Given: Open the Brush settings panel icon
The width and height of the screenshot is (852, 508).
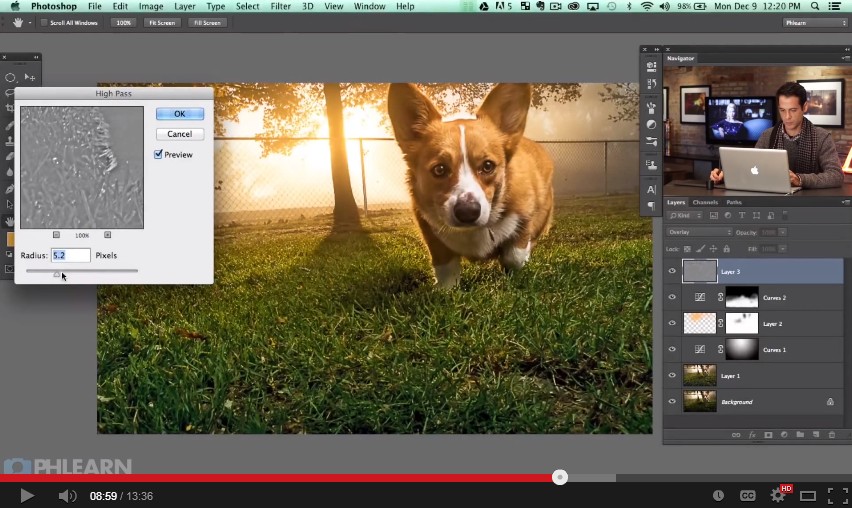Looking at the screenshot, I should 651,142.
